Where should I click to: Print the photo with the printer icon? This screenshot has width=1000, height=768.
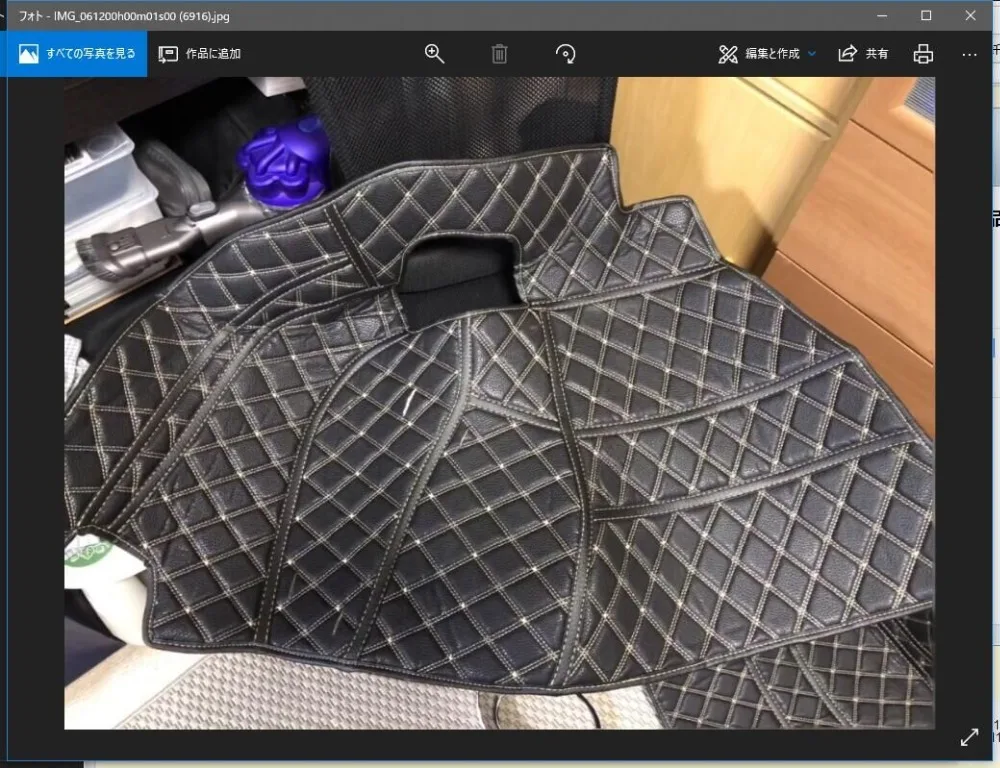pos(923,54)
